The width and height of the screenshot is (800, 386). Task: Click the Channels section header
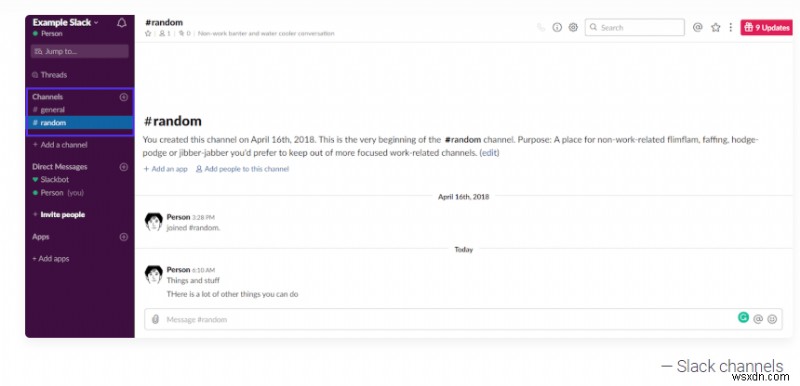(47, 97)
